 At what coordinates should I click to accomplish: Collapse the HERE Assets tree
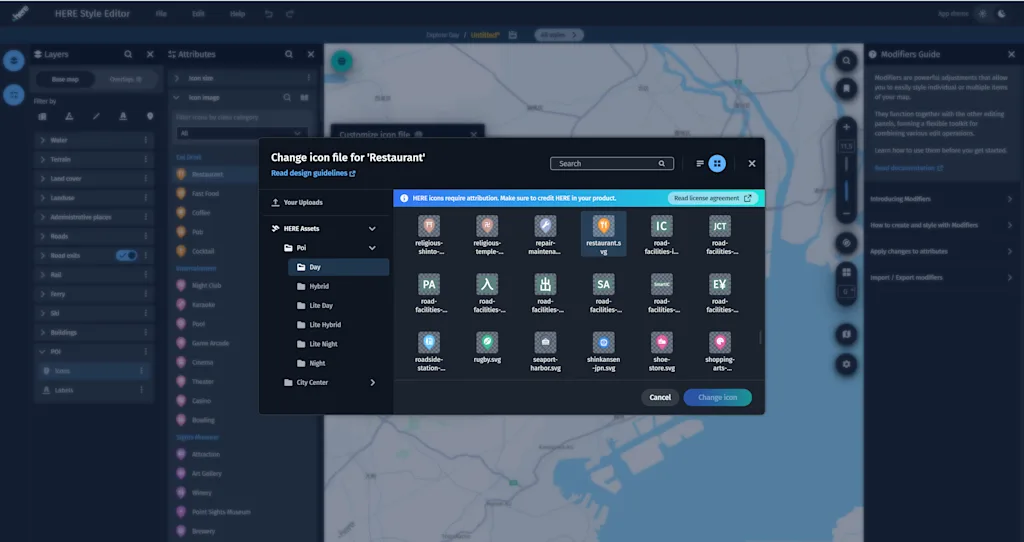click(372, 229)
